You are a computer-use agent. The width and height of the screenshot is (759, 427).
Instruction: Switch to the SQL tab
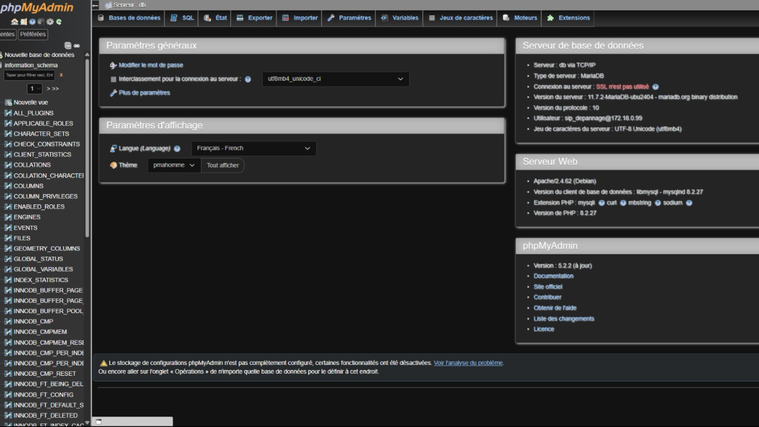tap(182, 18)
